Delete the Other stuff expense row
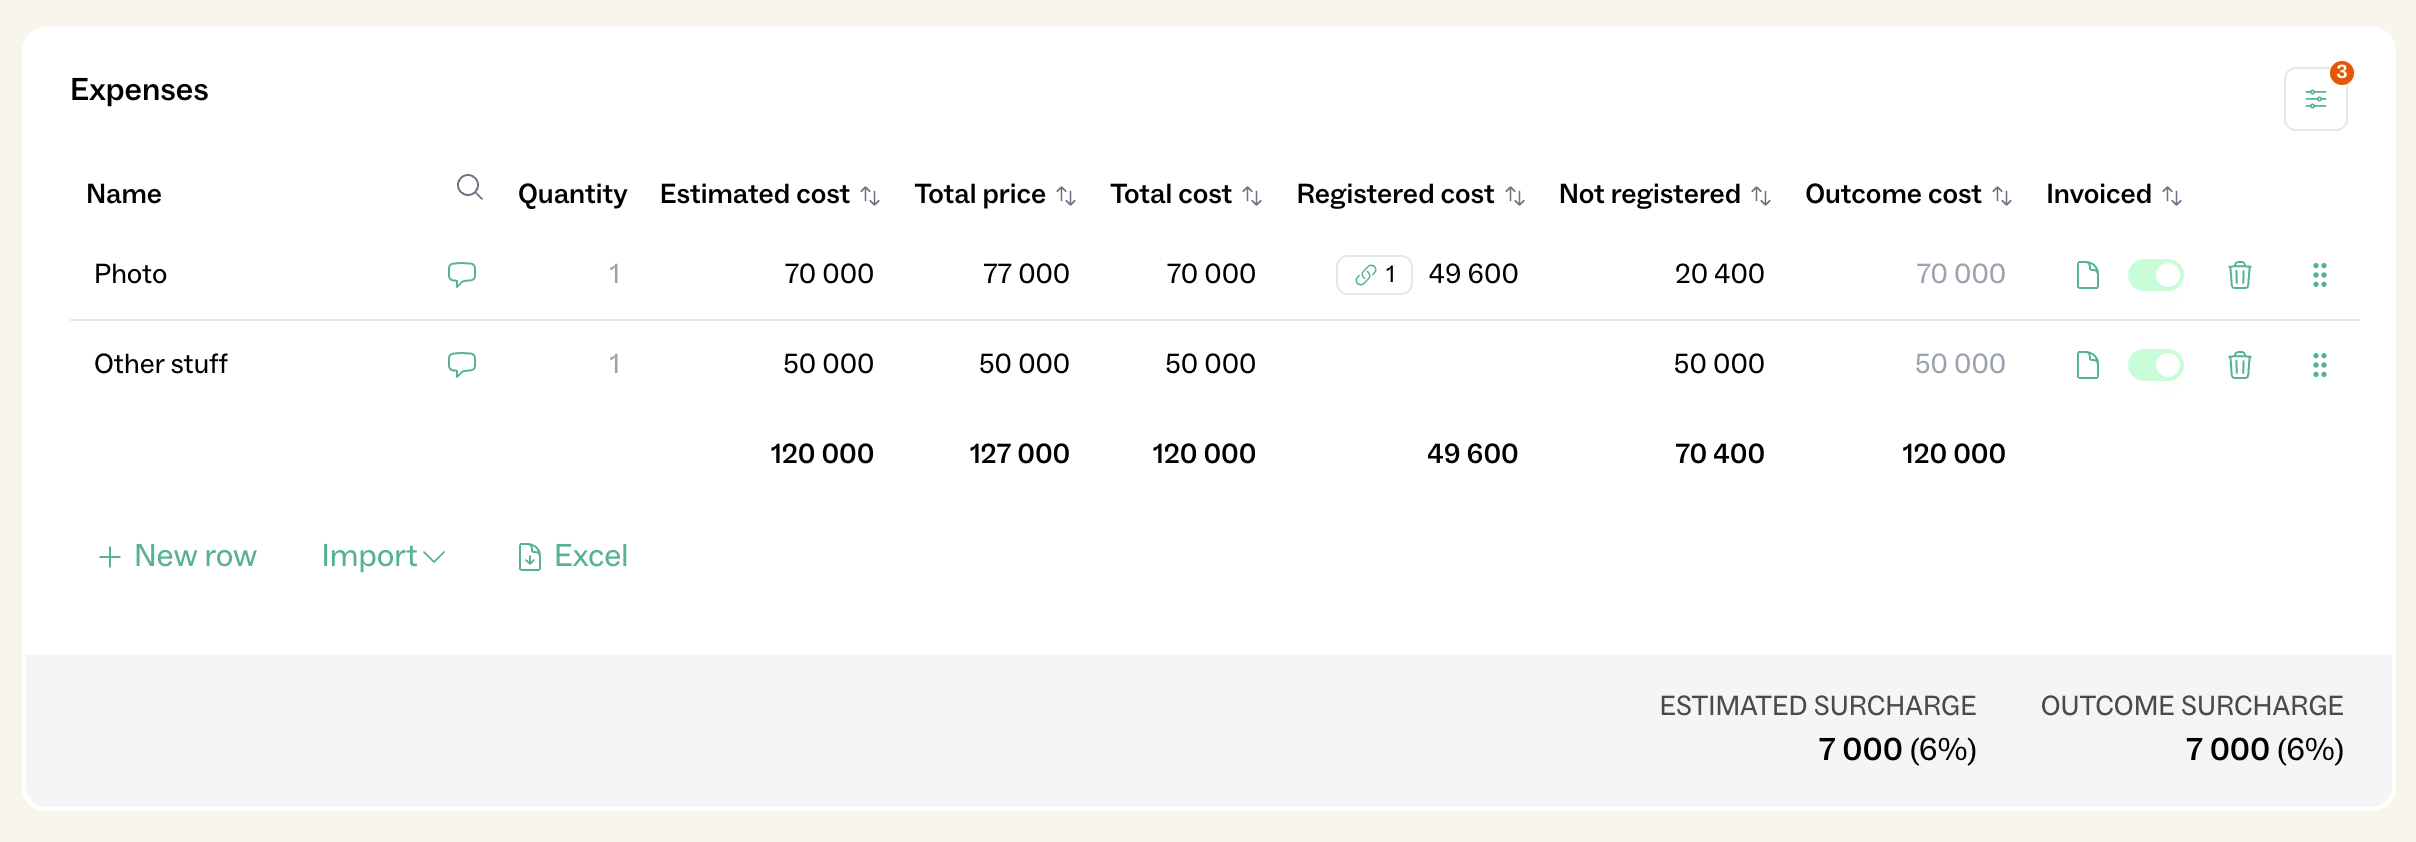 [x=2239, y=365]
